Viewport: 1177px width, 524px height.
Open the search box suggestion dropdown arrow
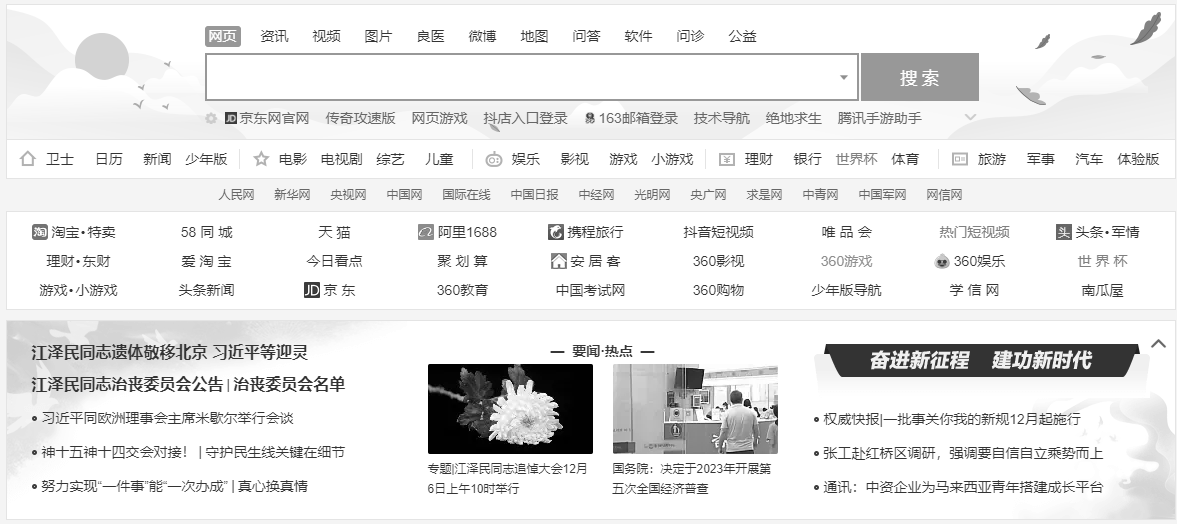(x=843, y=78)
